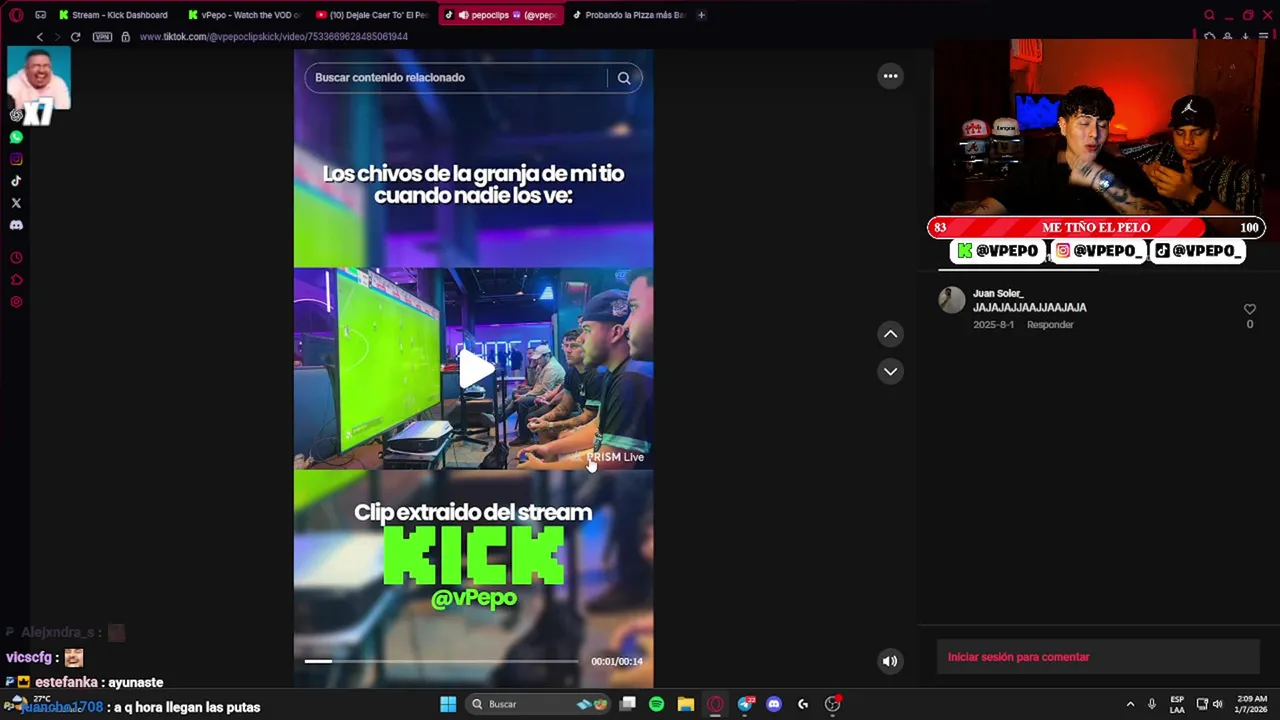The image size is (1280, 720).
Task: Switch to Probando la Pizza tab
Action: pos(628,15)
